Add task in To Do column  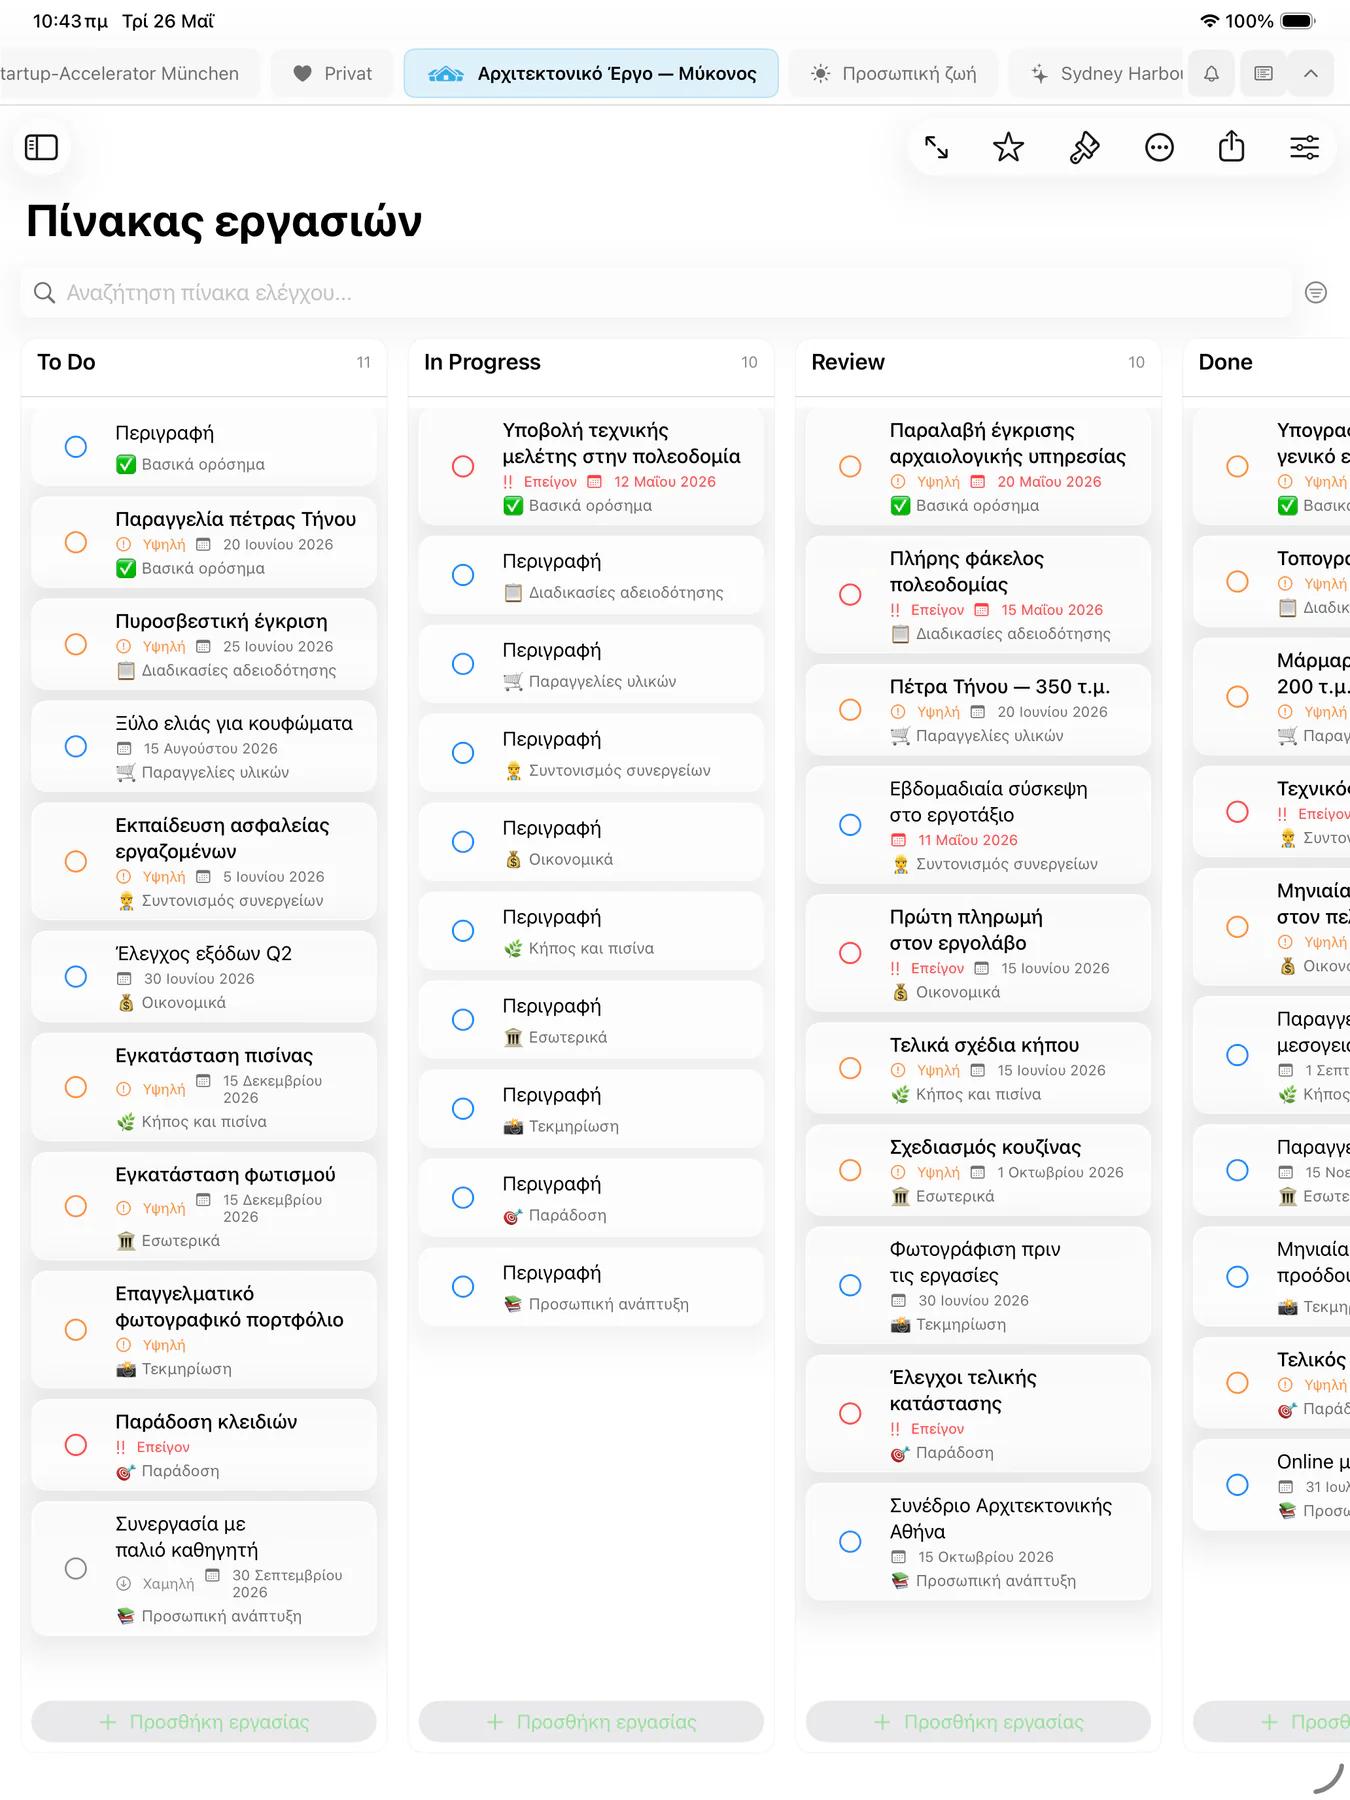pyautogui.click(x=204, y=1722)
